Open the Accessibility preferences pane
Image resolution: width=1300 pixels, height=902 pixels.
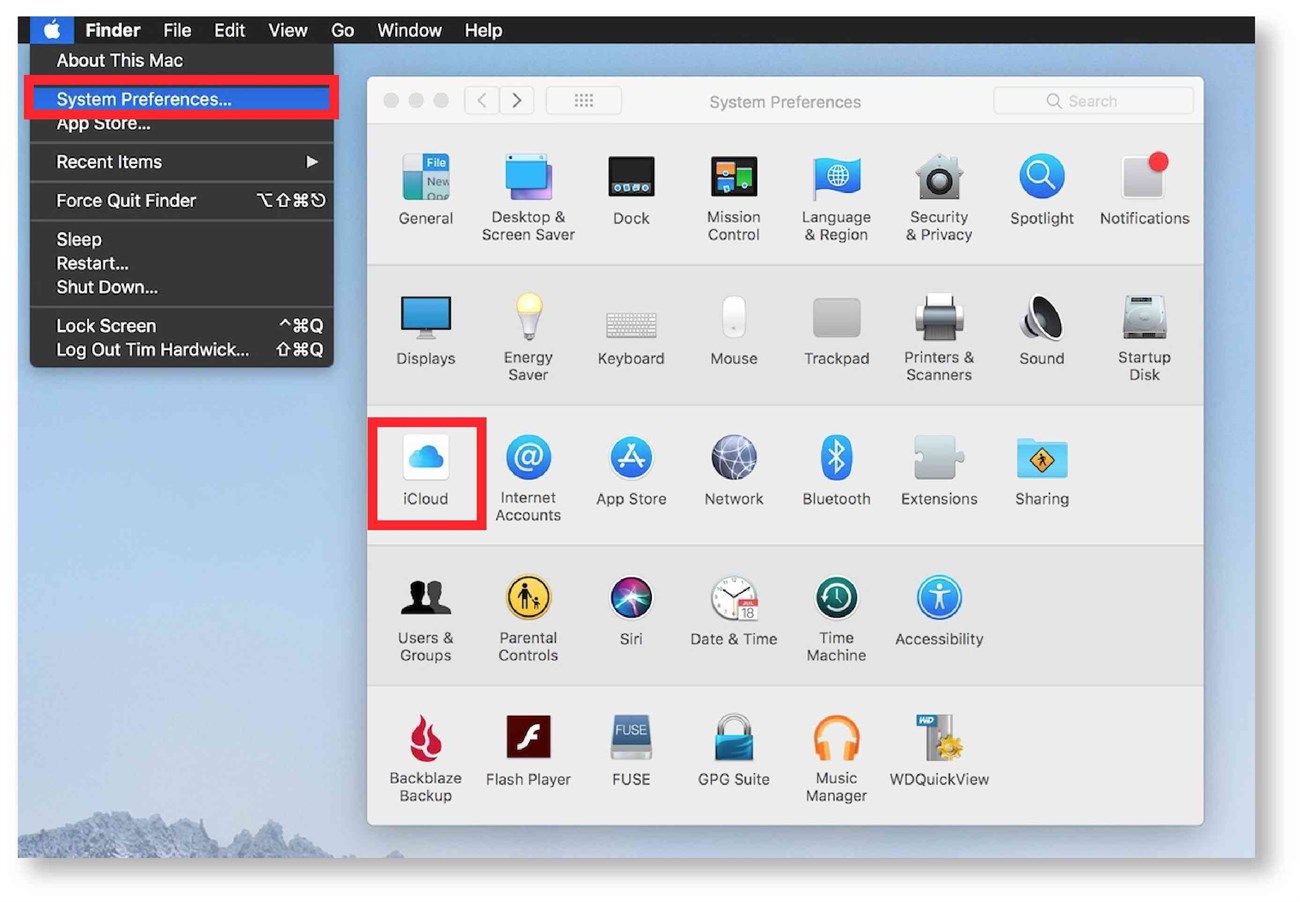click(x=939, y=611)
